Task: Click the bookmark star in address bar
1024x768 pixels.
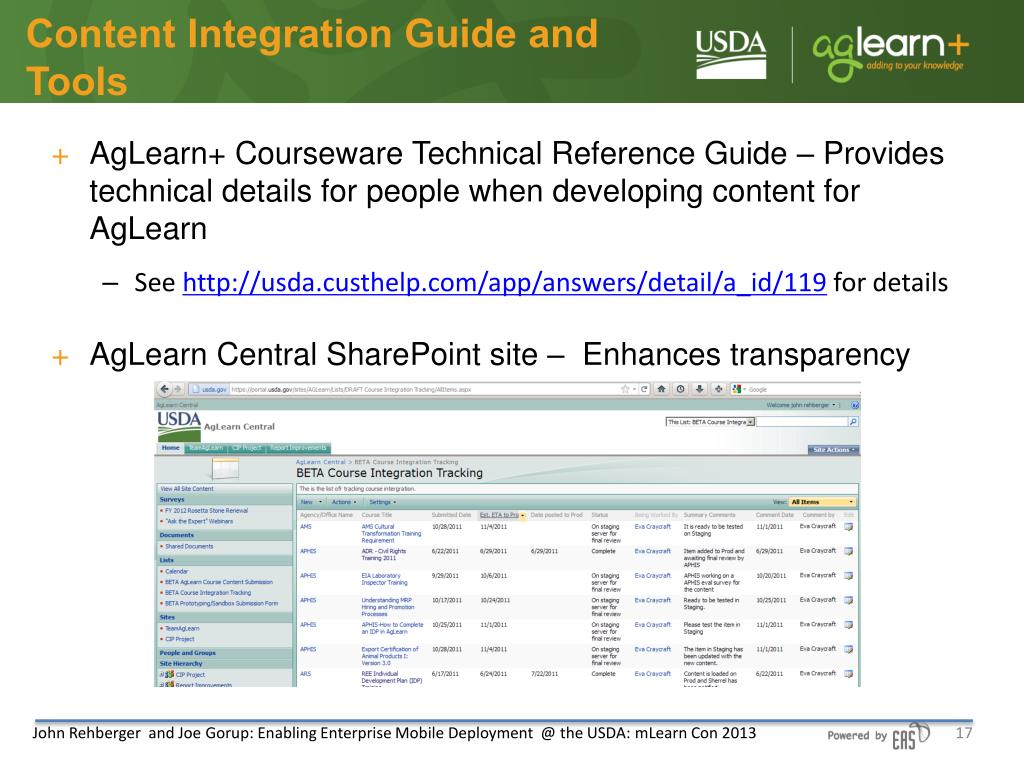Action: [625, 389]
